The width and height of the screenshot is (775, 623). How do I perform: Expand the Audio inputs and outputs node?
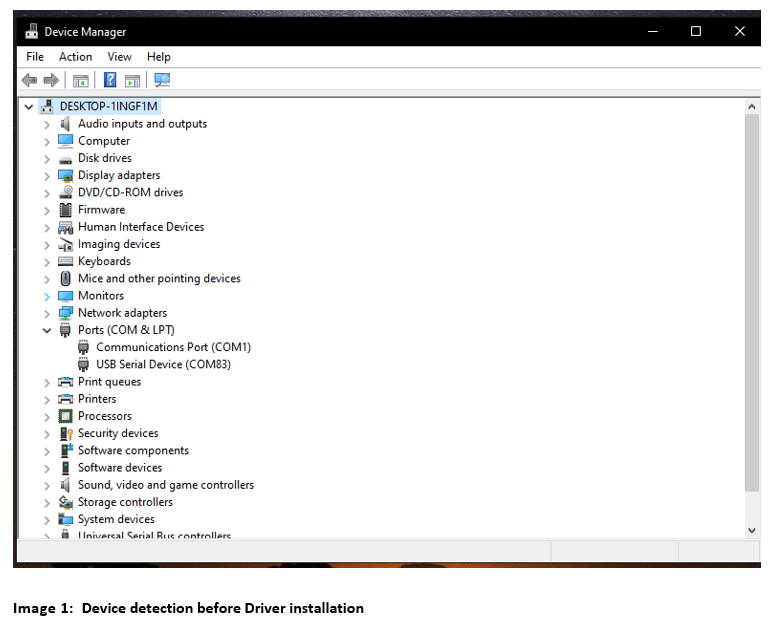(x=47, y=124)
